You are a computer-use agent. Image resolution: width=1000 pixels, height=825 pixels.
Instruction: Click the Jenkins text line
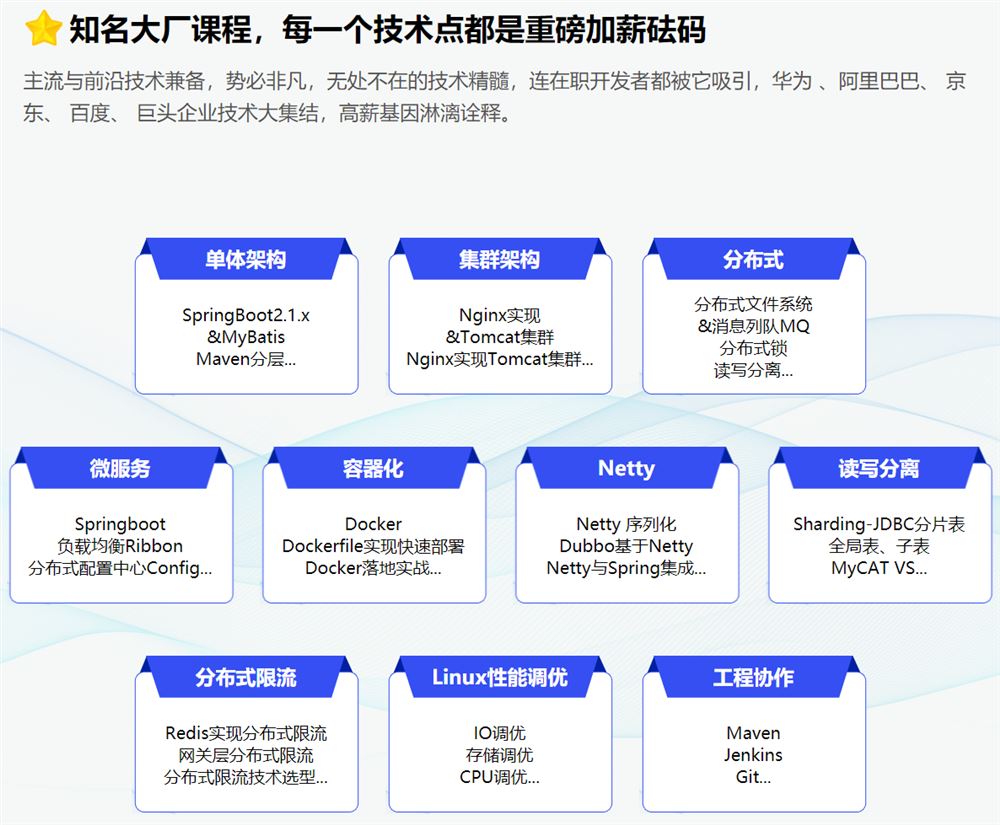coord(753,755)
